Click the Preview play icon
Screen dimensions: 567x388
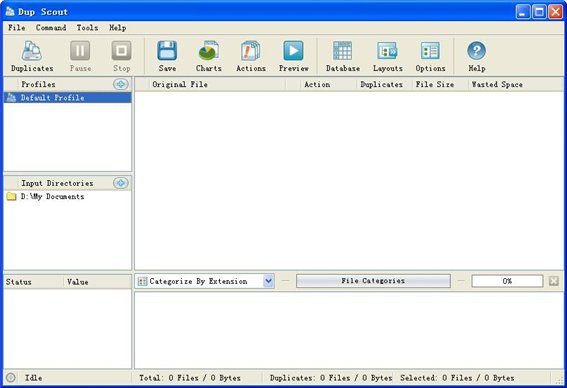[x=293, y=51]
